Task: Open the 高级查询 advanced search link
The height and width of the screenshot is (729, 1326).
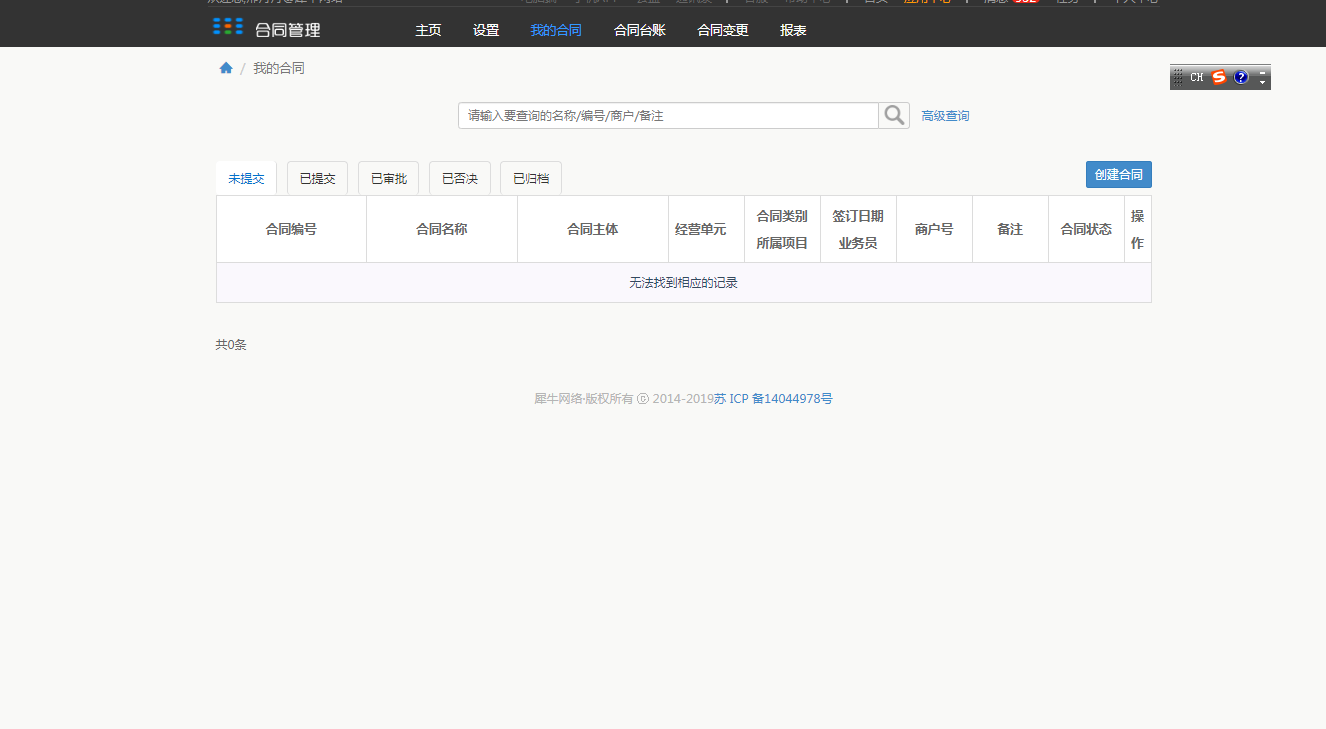Action: (945, 116)
